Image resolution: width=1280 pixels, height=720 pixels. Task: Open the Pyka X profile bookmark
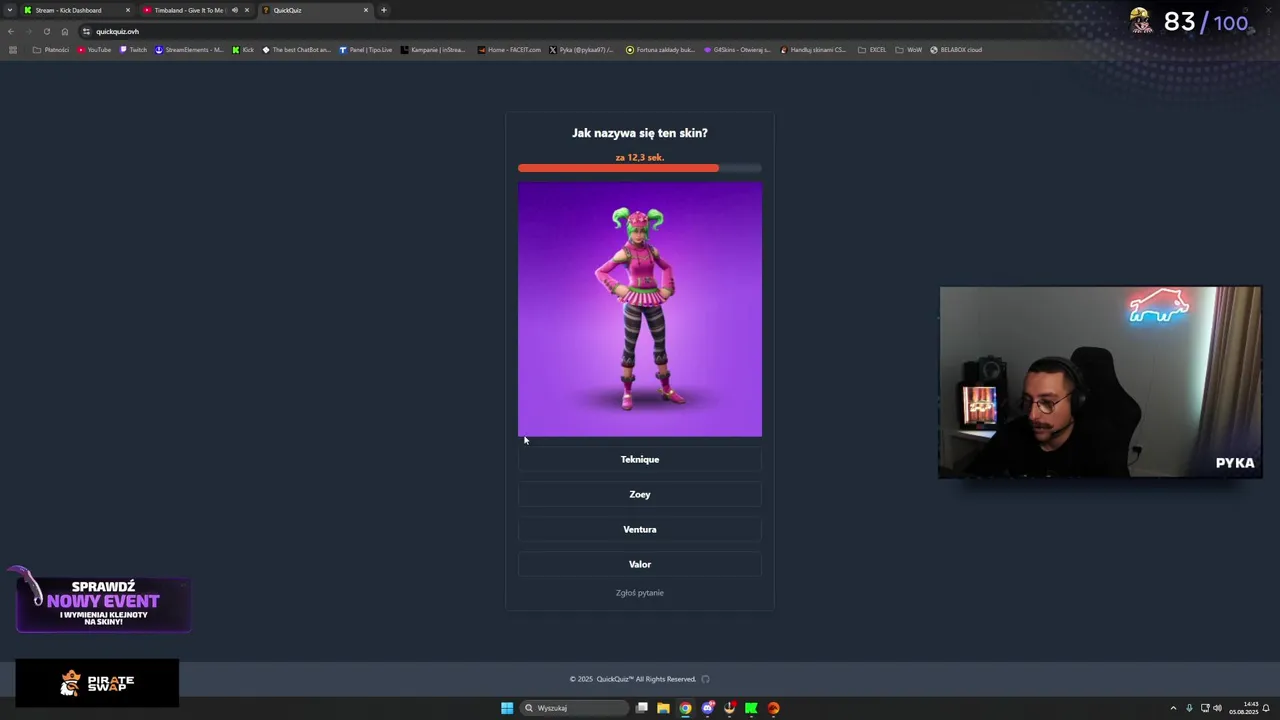582,50
